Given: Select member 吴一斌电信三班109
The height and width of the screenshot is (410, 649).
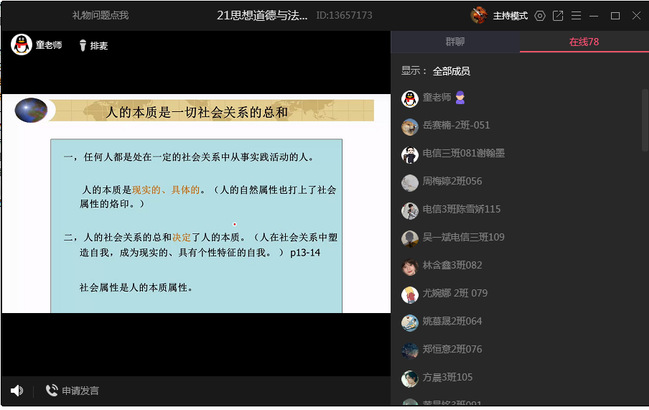Looking at the screenshot, I should [x=463, y=238].
